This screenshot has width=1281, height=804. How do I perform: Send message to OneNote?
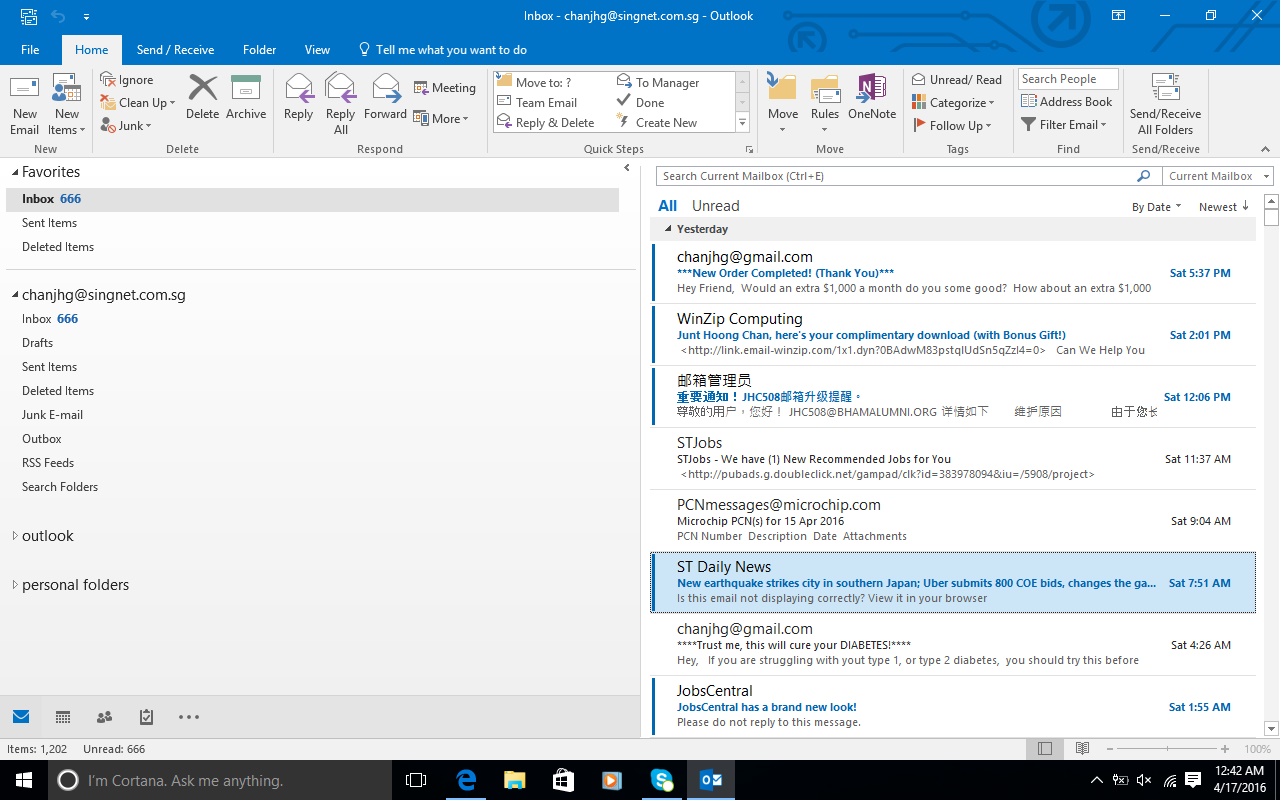(x=872, y=97)
